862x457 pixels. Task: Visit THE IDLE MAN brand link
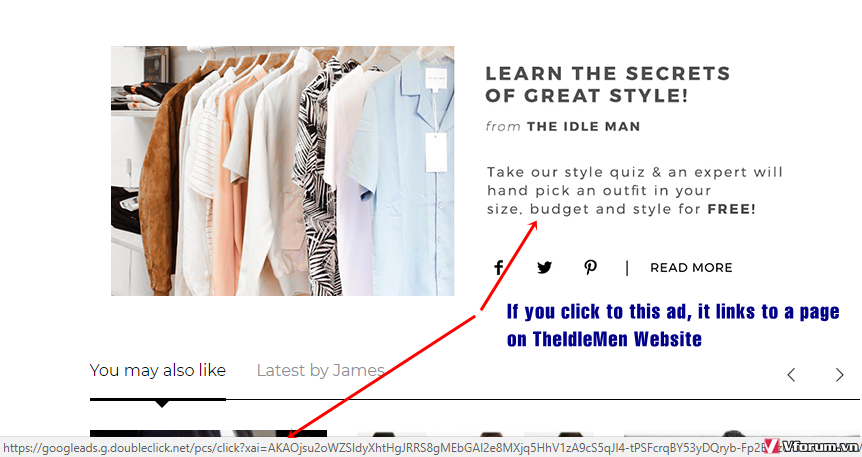coord(584,126)
